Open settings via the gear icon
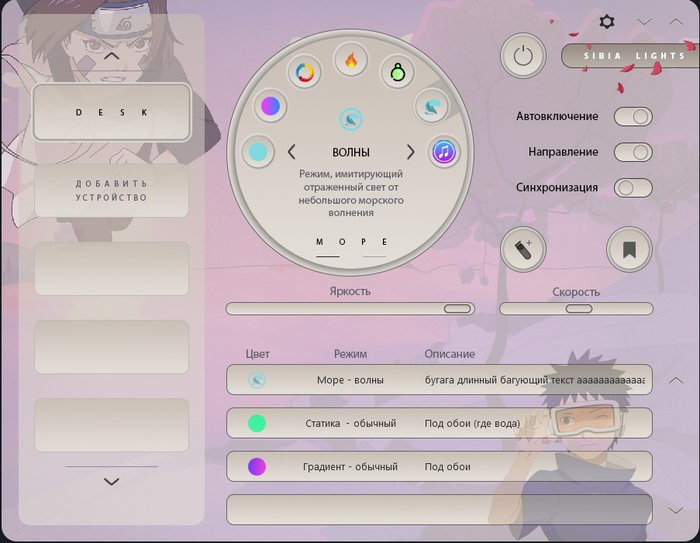 [x=607, y=21]
